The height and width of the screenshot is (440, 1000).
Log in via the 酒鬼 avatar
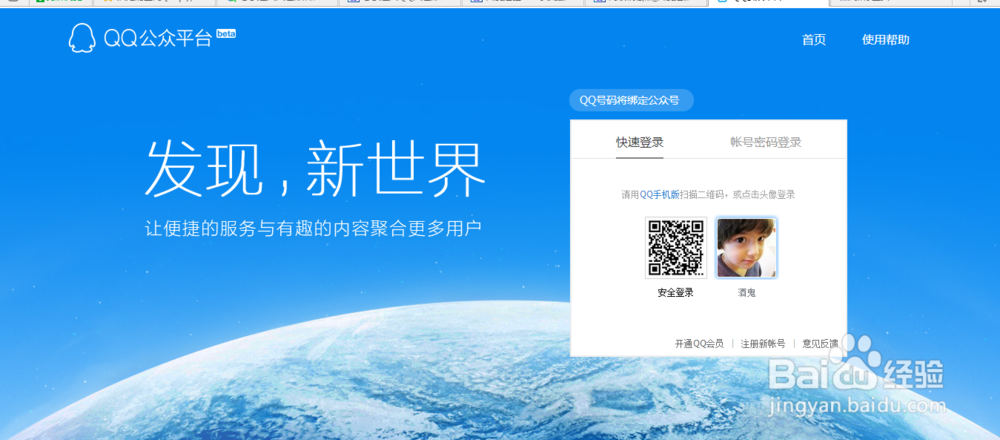pos(746,247)
